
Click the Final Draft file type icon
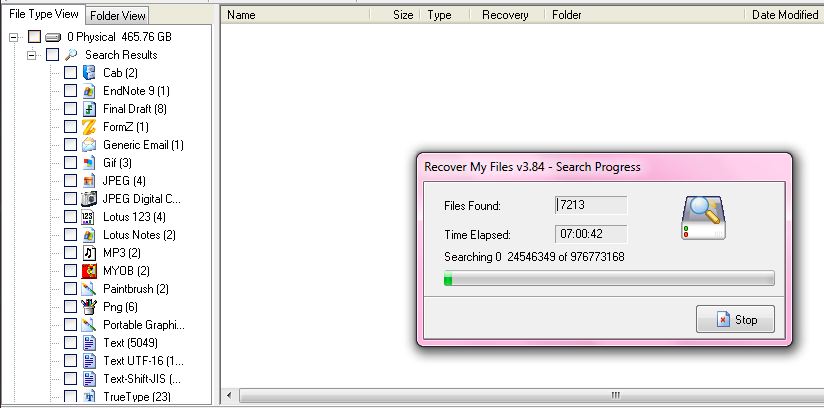click(89, 109)
